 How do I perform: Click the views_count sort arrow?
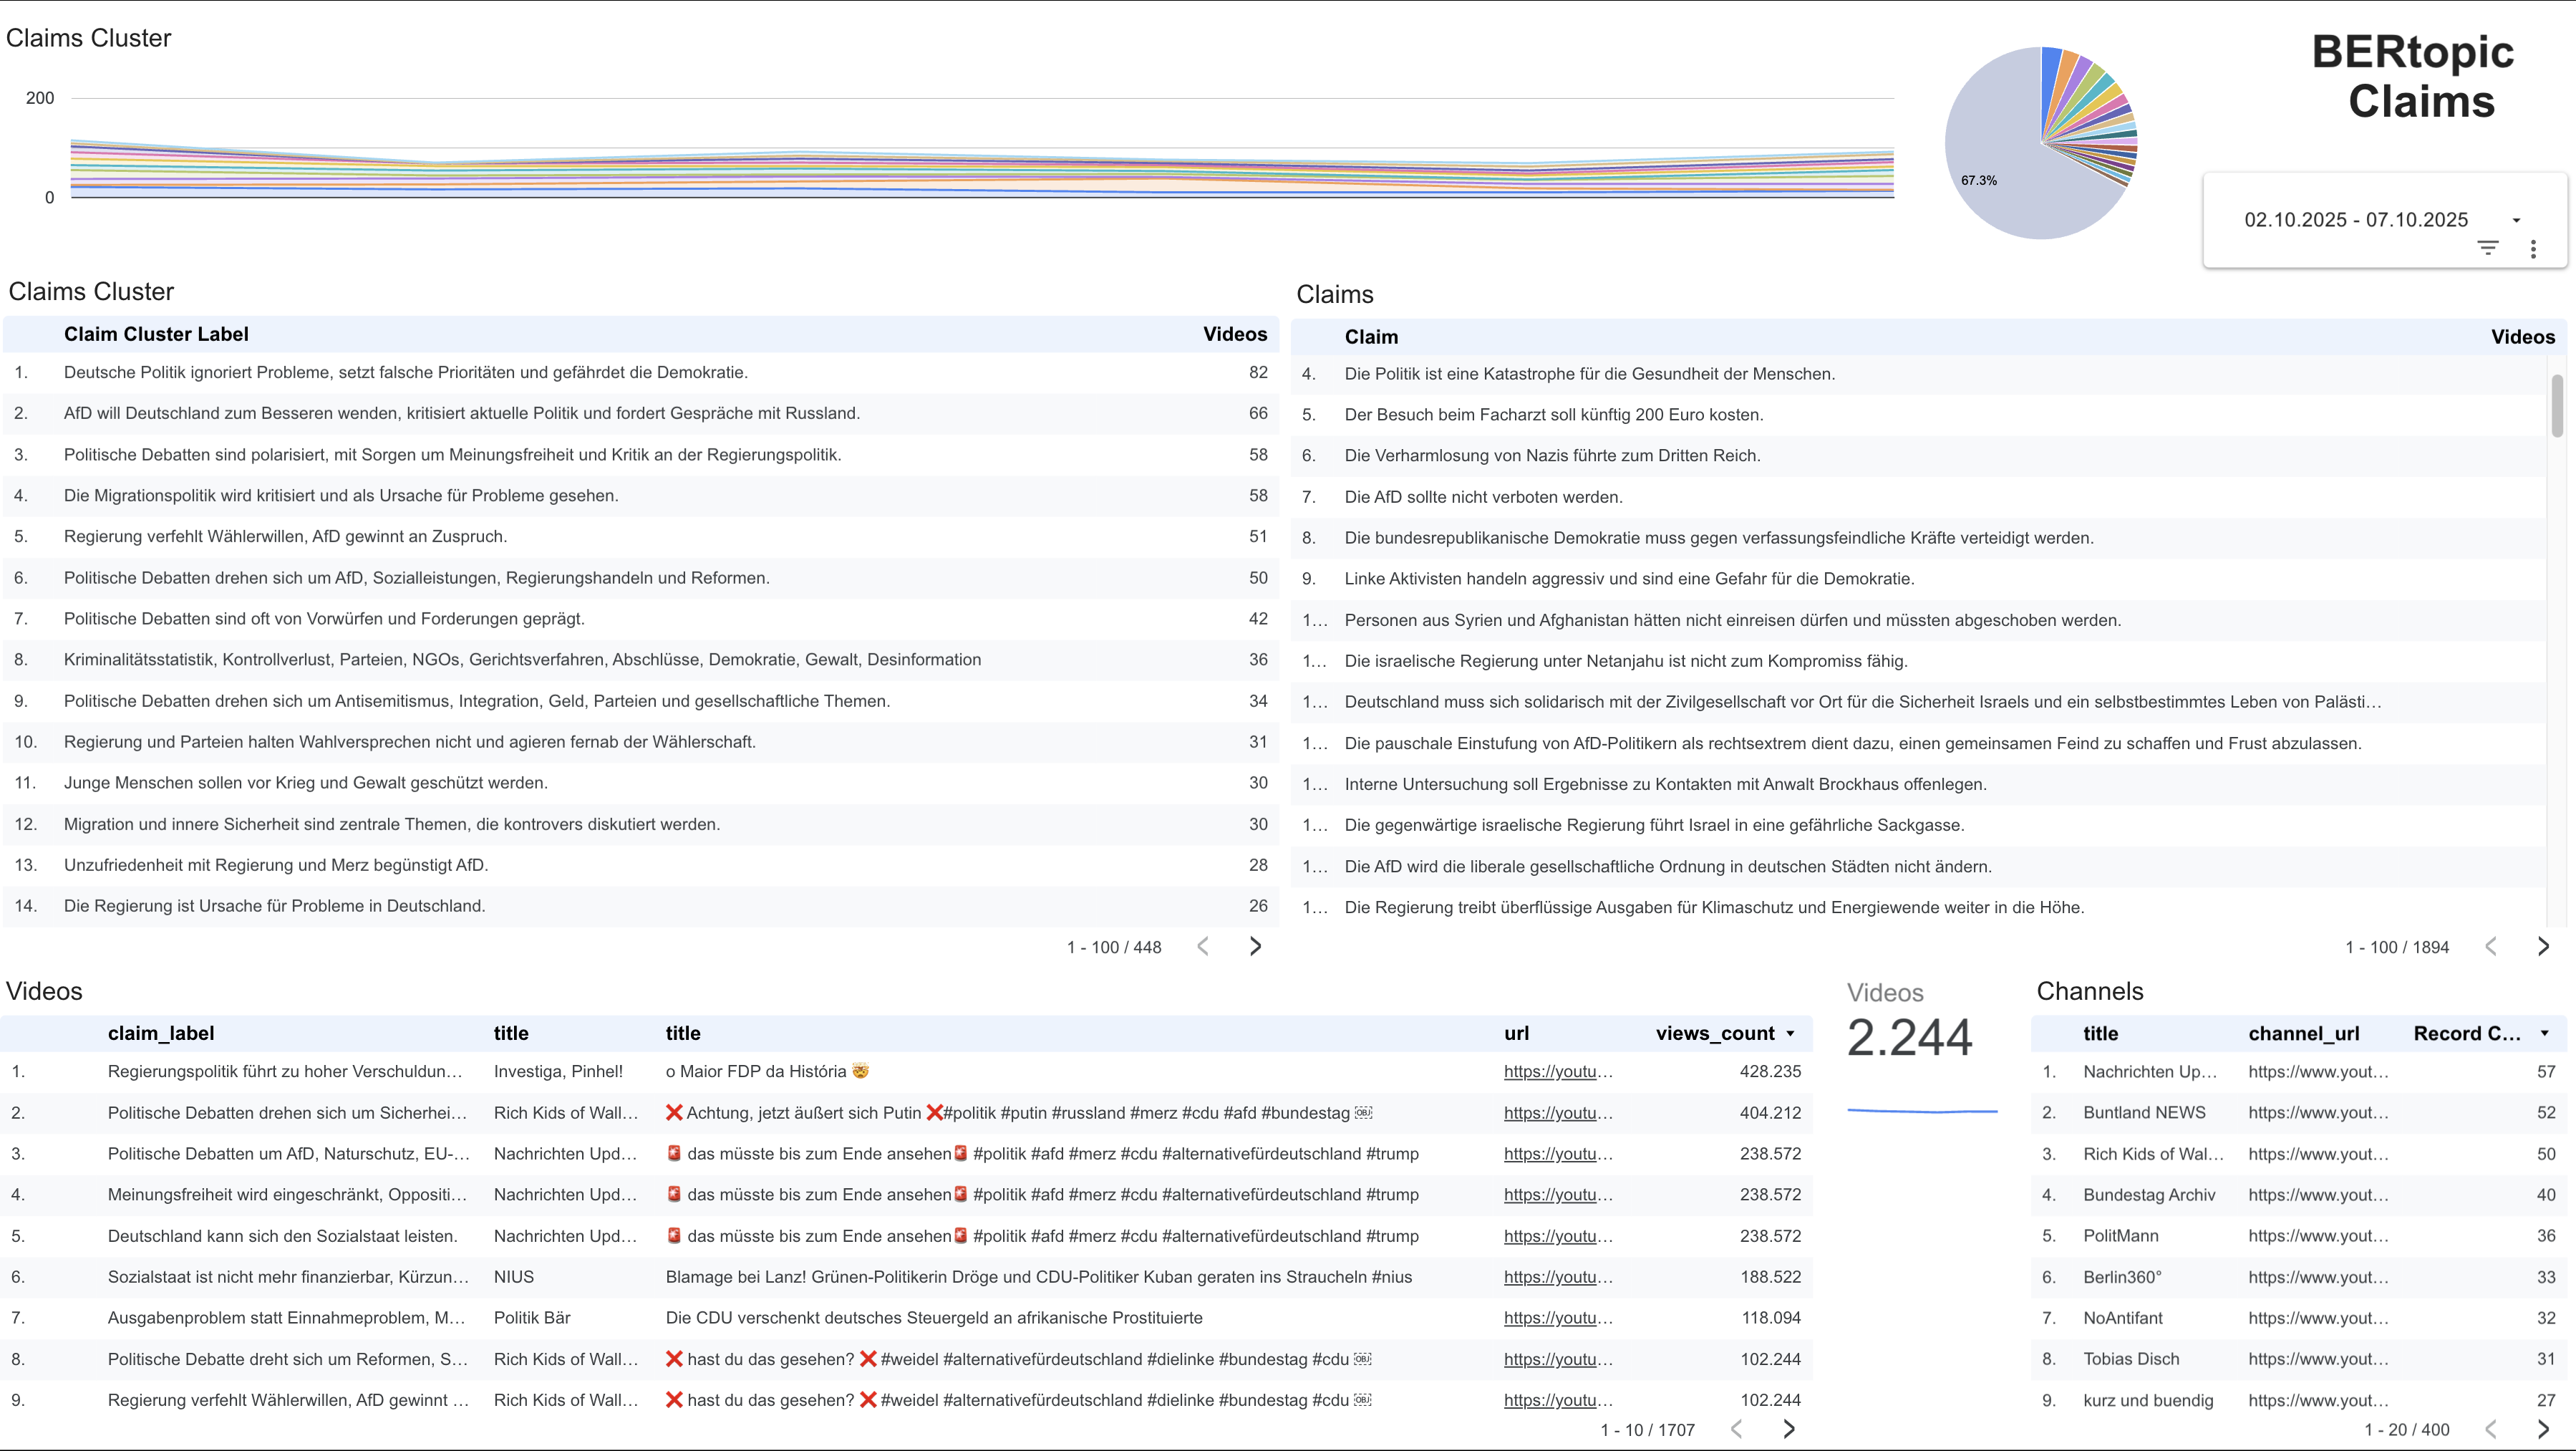[x=1790, y=1034]
